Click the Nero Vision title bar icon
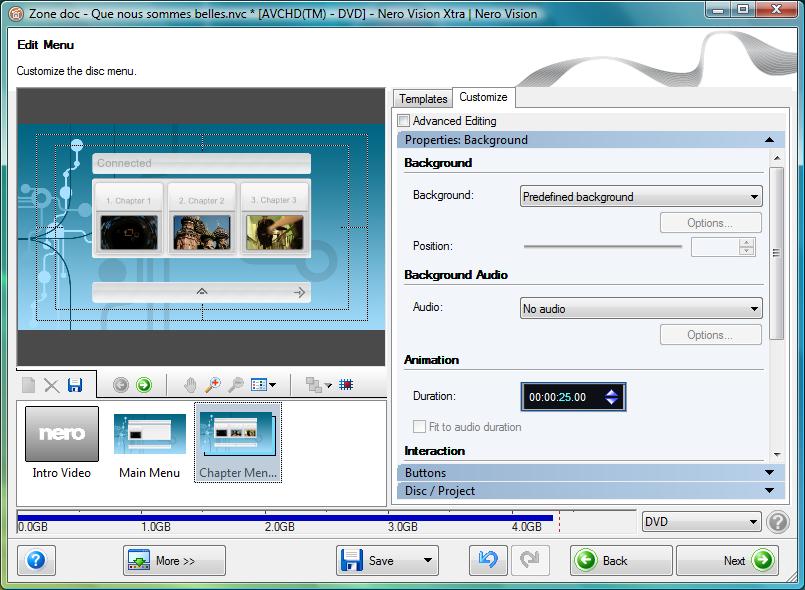 point(16,14)
